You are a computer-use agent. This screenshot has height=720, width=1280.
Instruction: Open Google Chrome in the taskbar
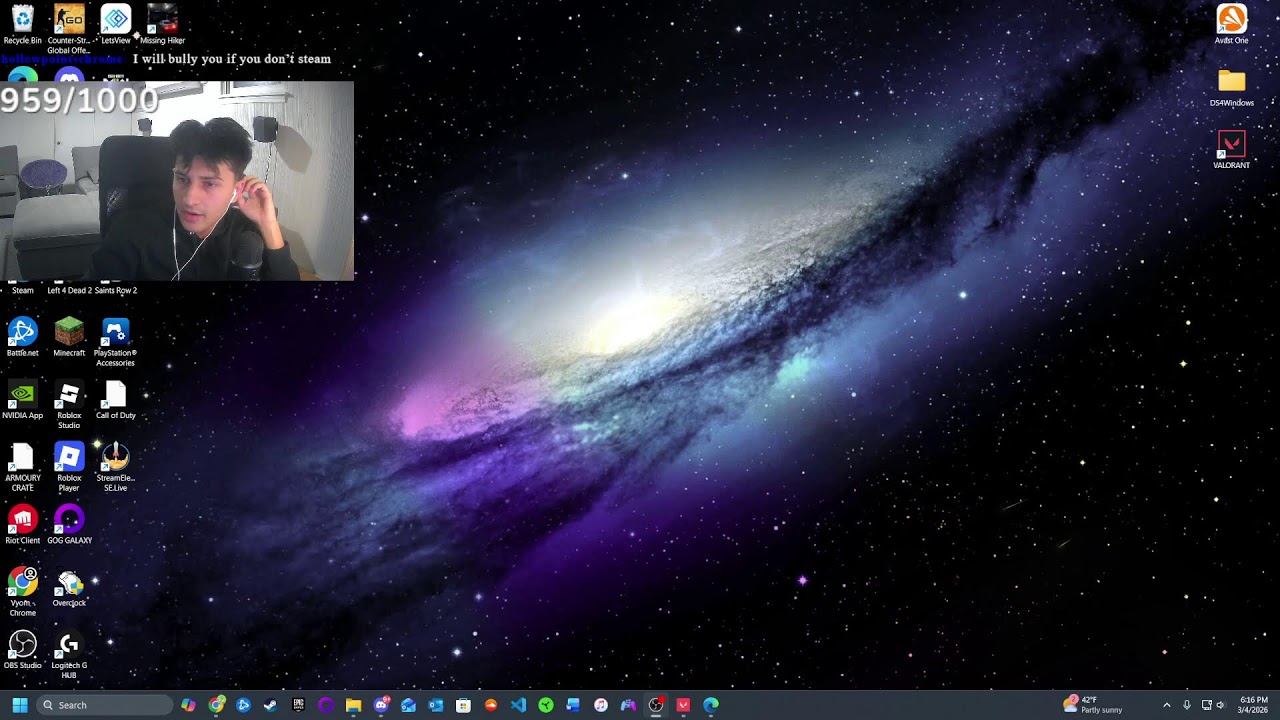[216, 705]
